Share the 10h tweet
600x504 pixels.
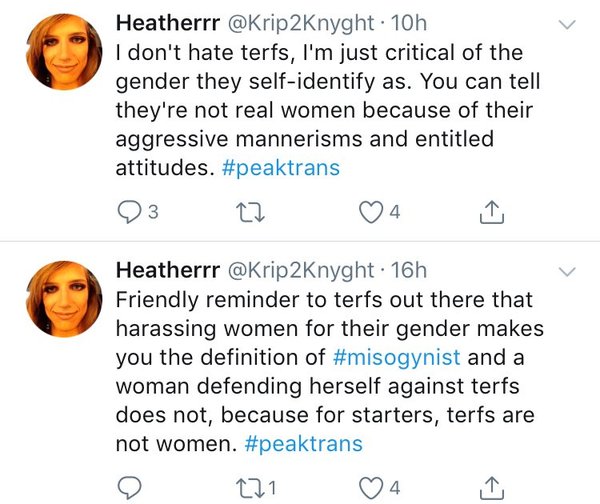491,212
